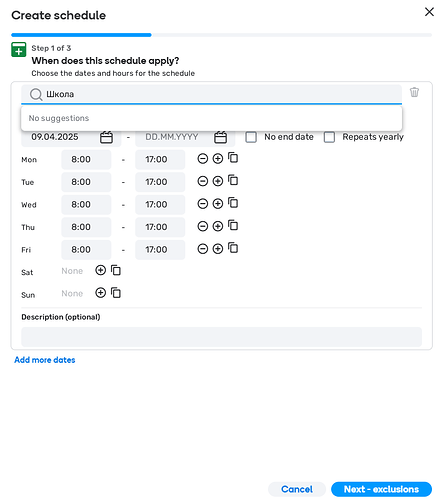Screen dimensions: 442x500
Task: Proceed with Next - exclusions button
Action: (381, 489)
